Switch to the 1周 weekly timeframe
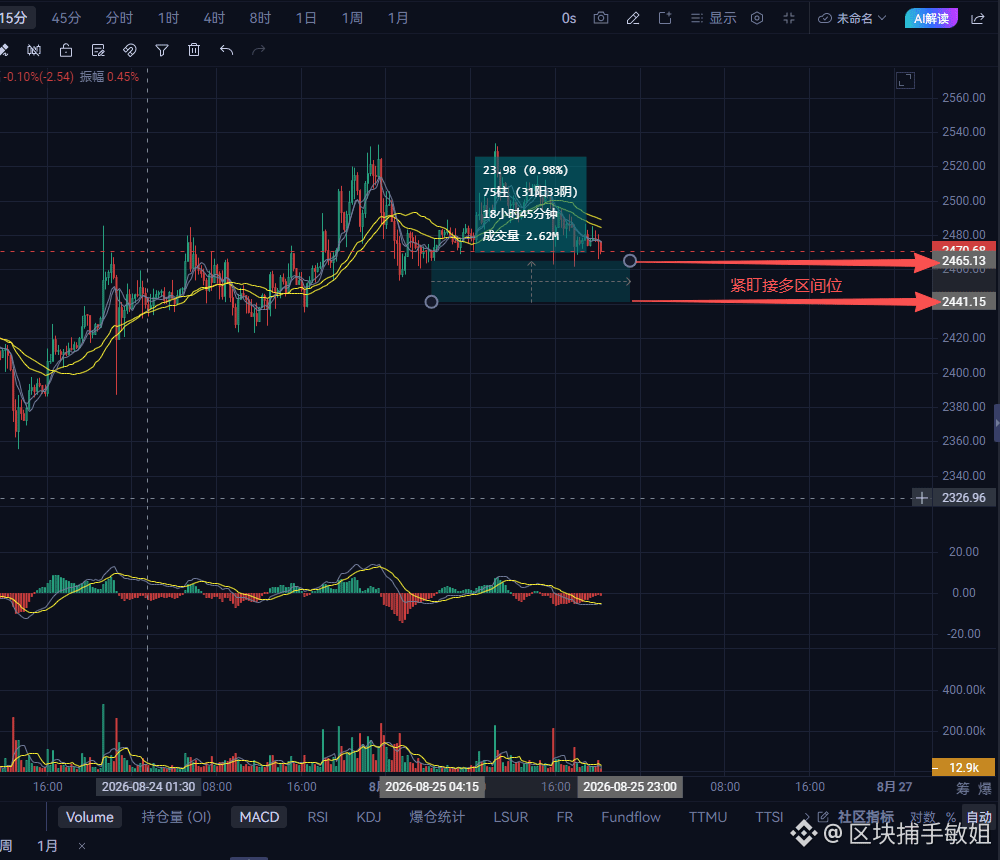Viewport: 1000px width, 860px height. tap(352, 18)
